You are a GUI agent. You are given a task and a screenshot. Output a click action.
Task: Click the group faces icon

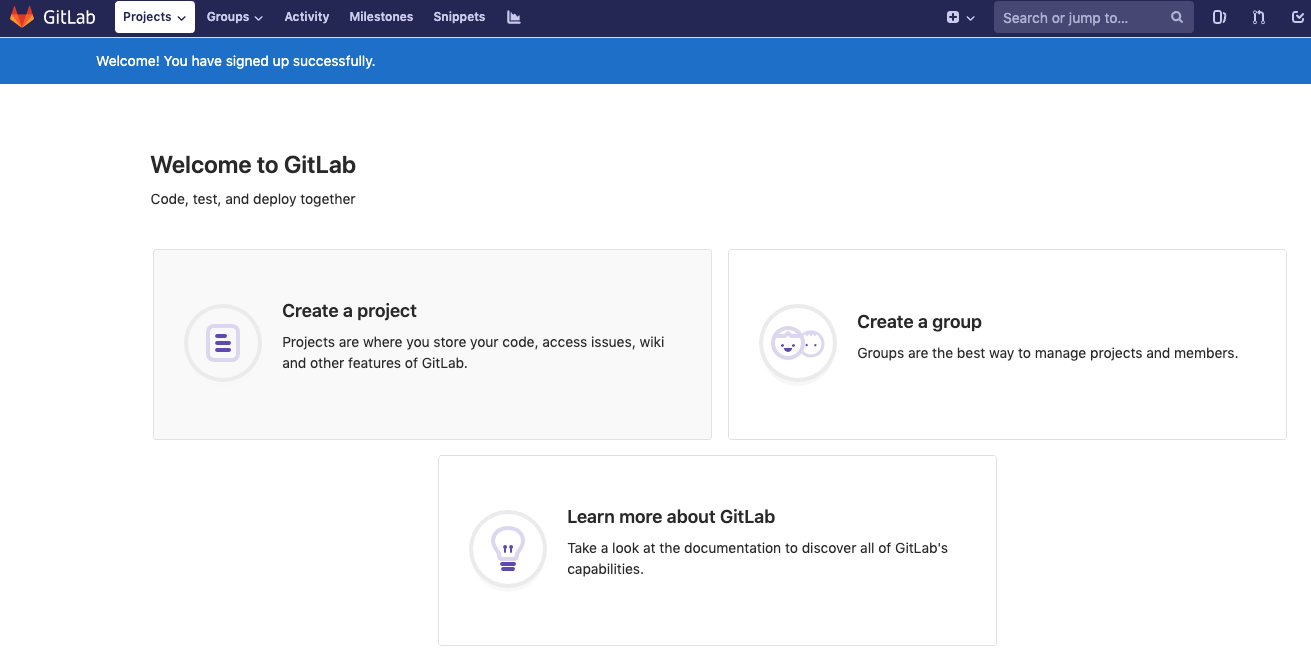click(798, 343)
